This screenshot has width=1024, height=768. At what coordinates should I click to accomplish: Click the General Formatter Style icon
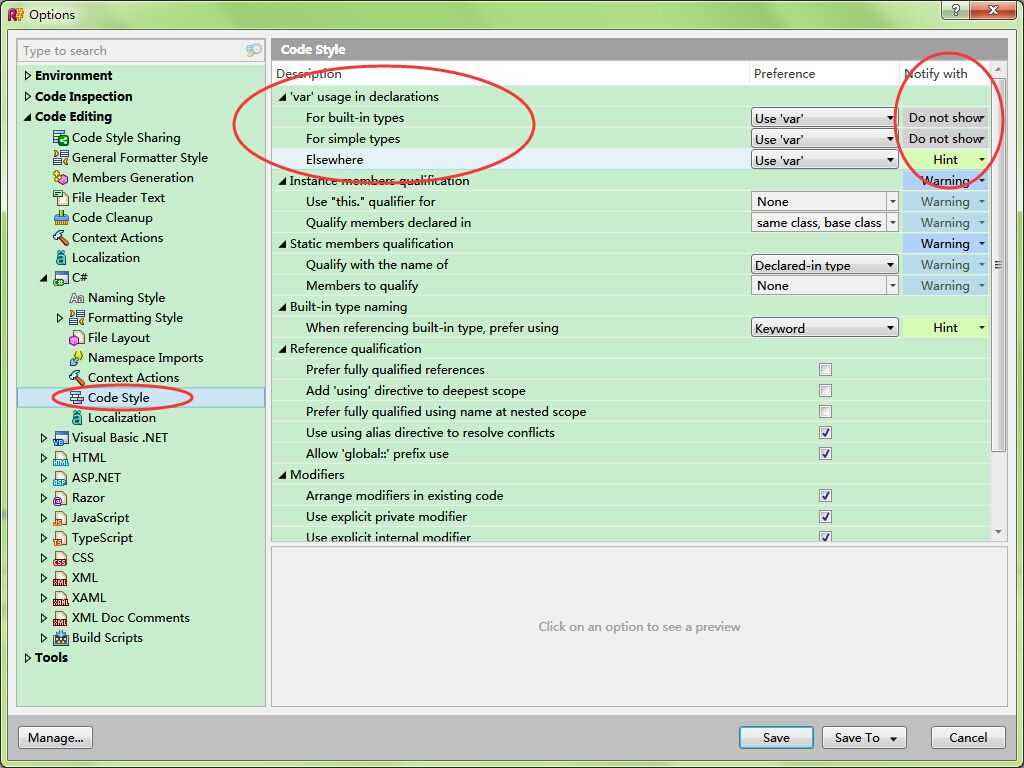[60, 157]
